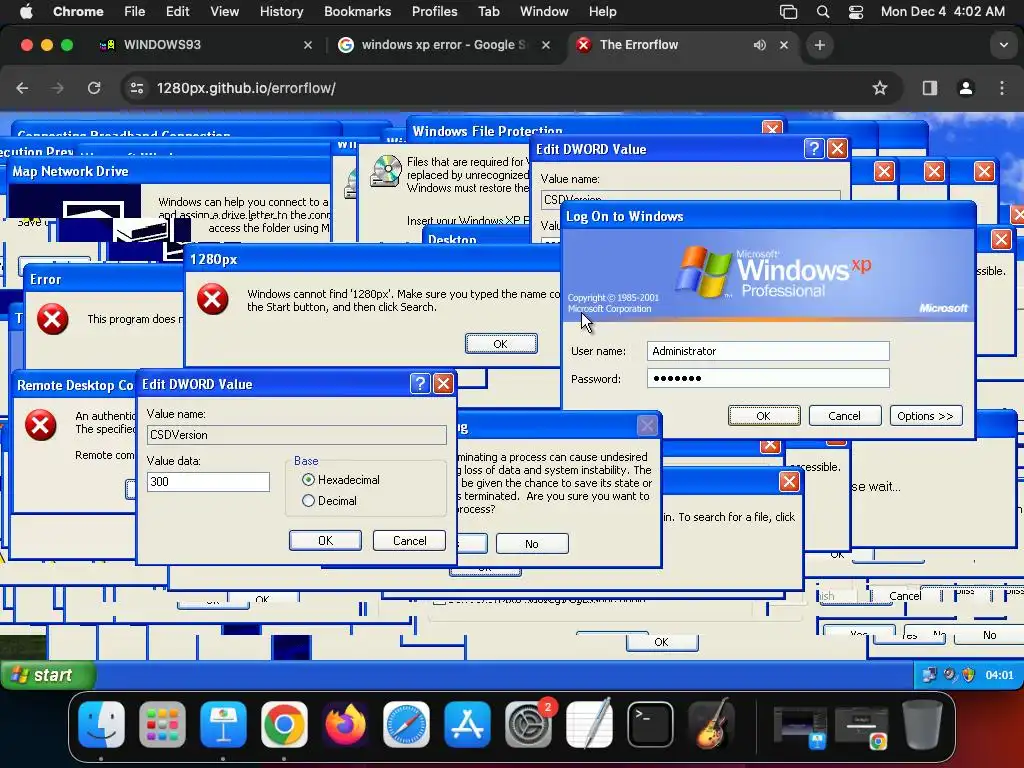This screenshot has width=1024, height=768.
Task: Launch Keynote from the dock
Action: [223, 724]
